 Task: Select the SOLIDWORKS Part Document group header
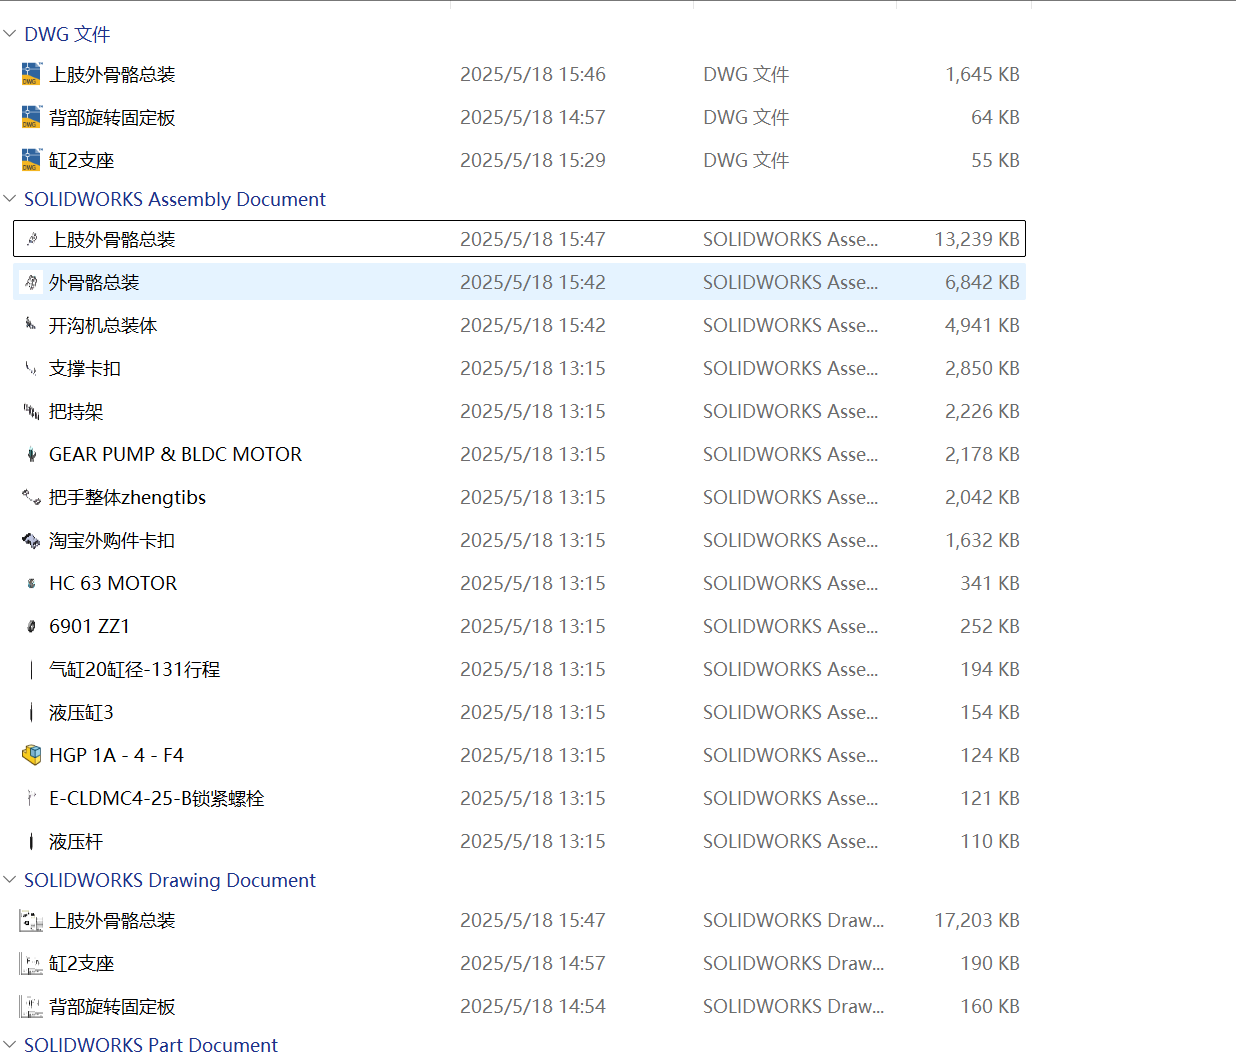151,1044
